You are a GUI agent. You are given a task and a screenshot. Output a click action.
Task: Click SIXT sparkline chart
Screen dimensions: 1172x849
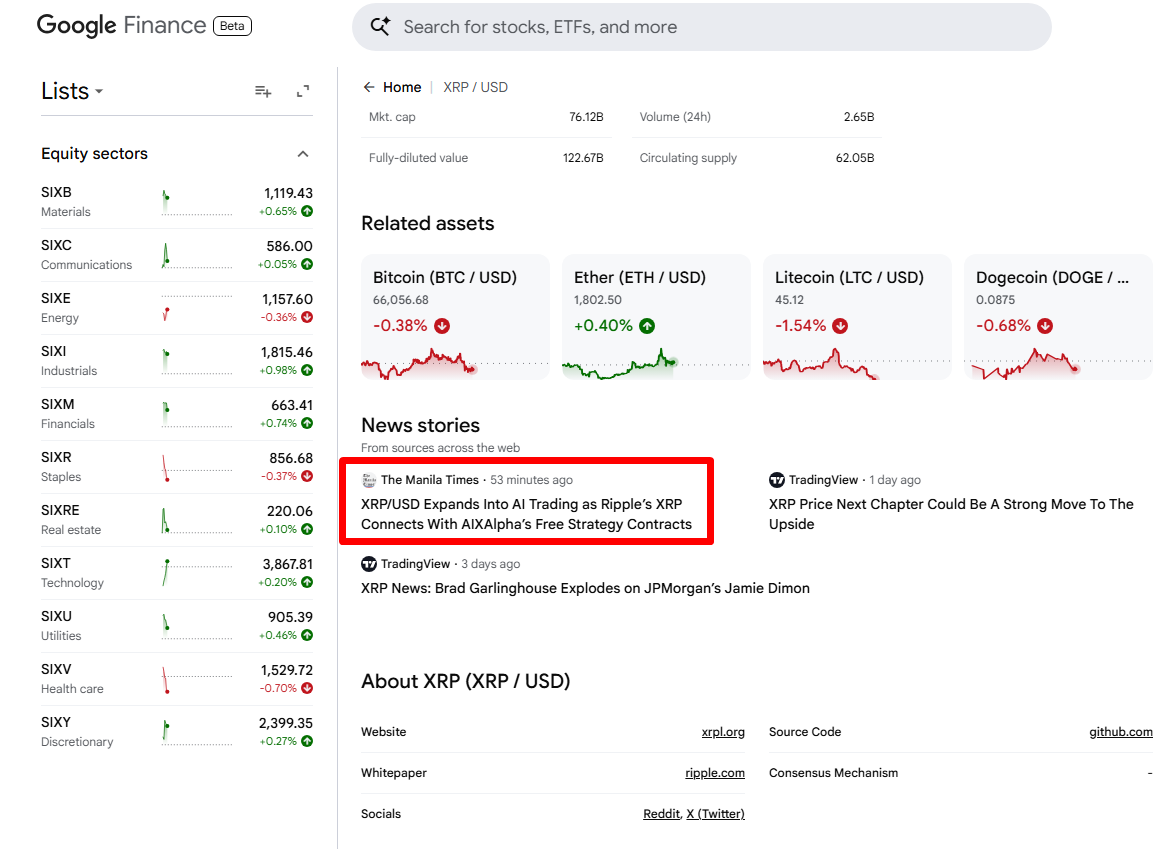click(x=197, y=572)
